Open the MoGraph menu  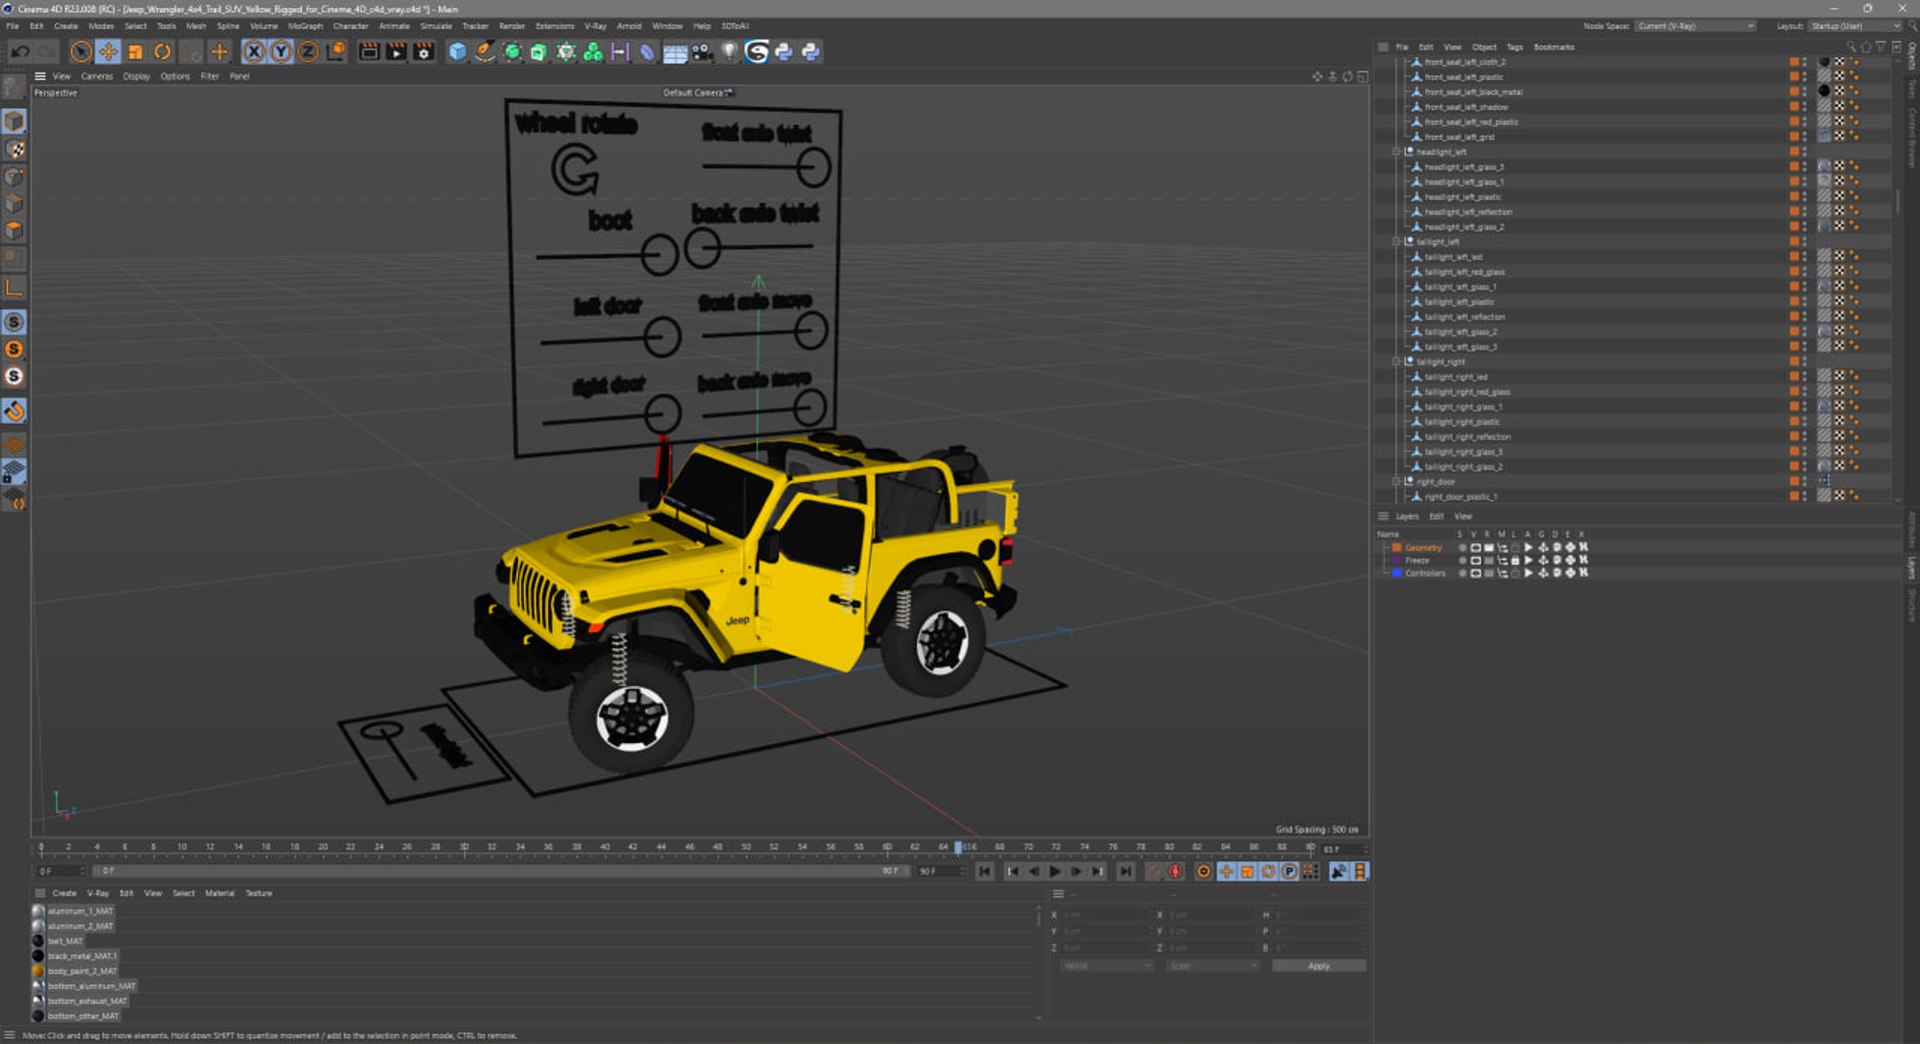coord(305,26)
